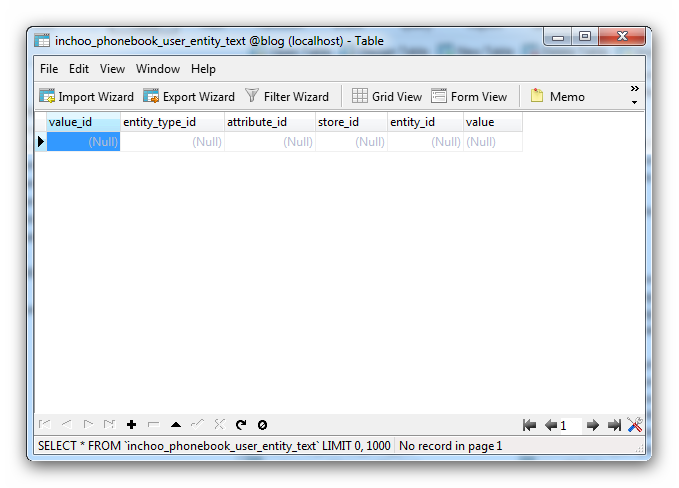Viewport: 679px width, 488px height.
Task: Click the refresh record icon
Action: 241,425
